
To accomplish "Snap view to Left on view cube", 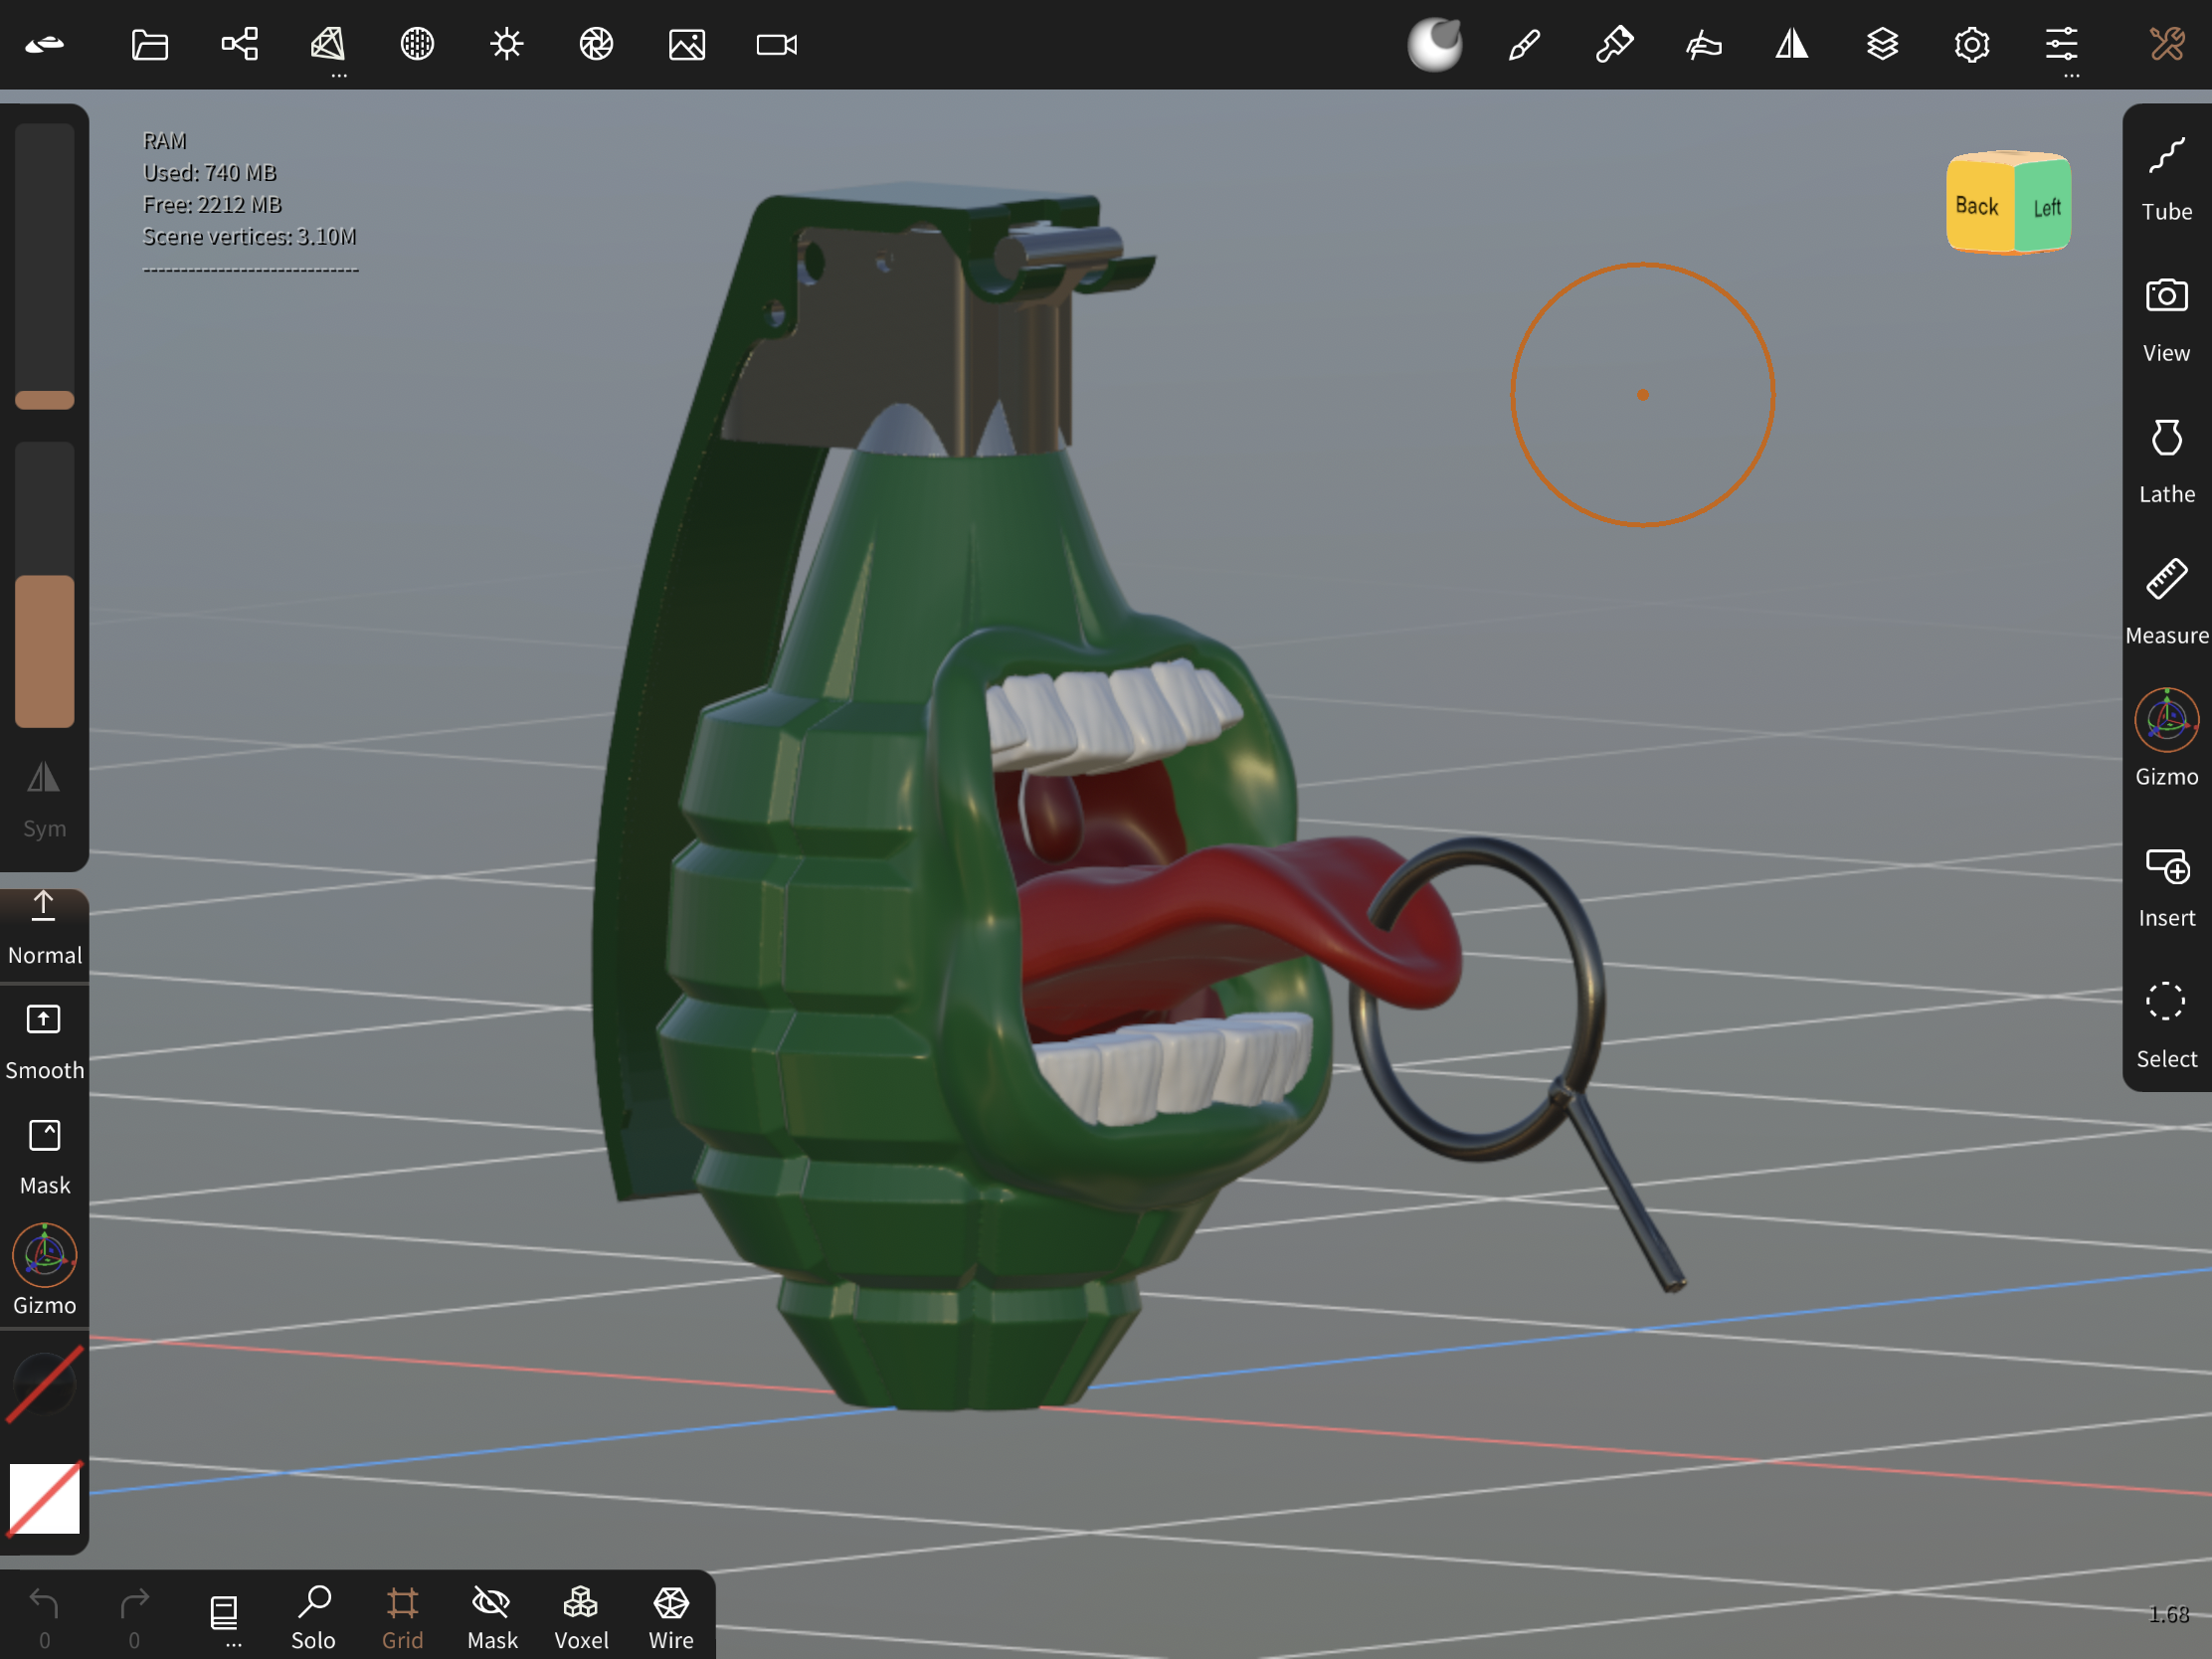I will click(x=2044, y=207).
